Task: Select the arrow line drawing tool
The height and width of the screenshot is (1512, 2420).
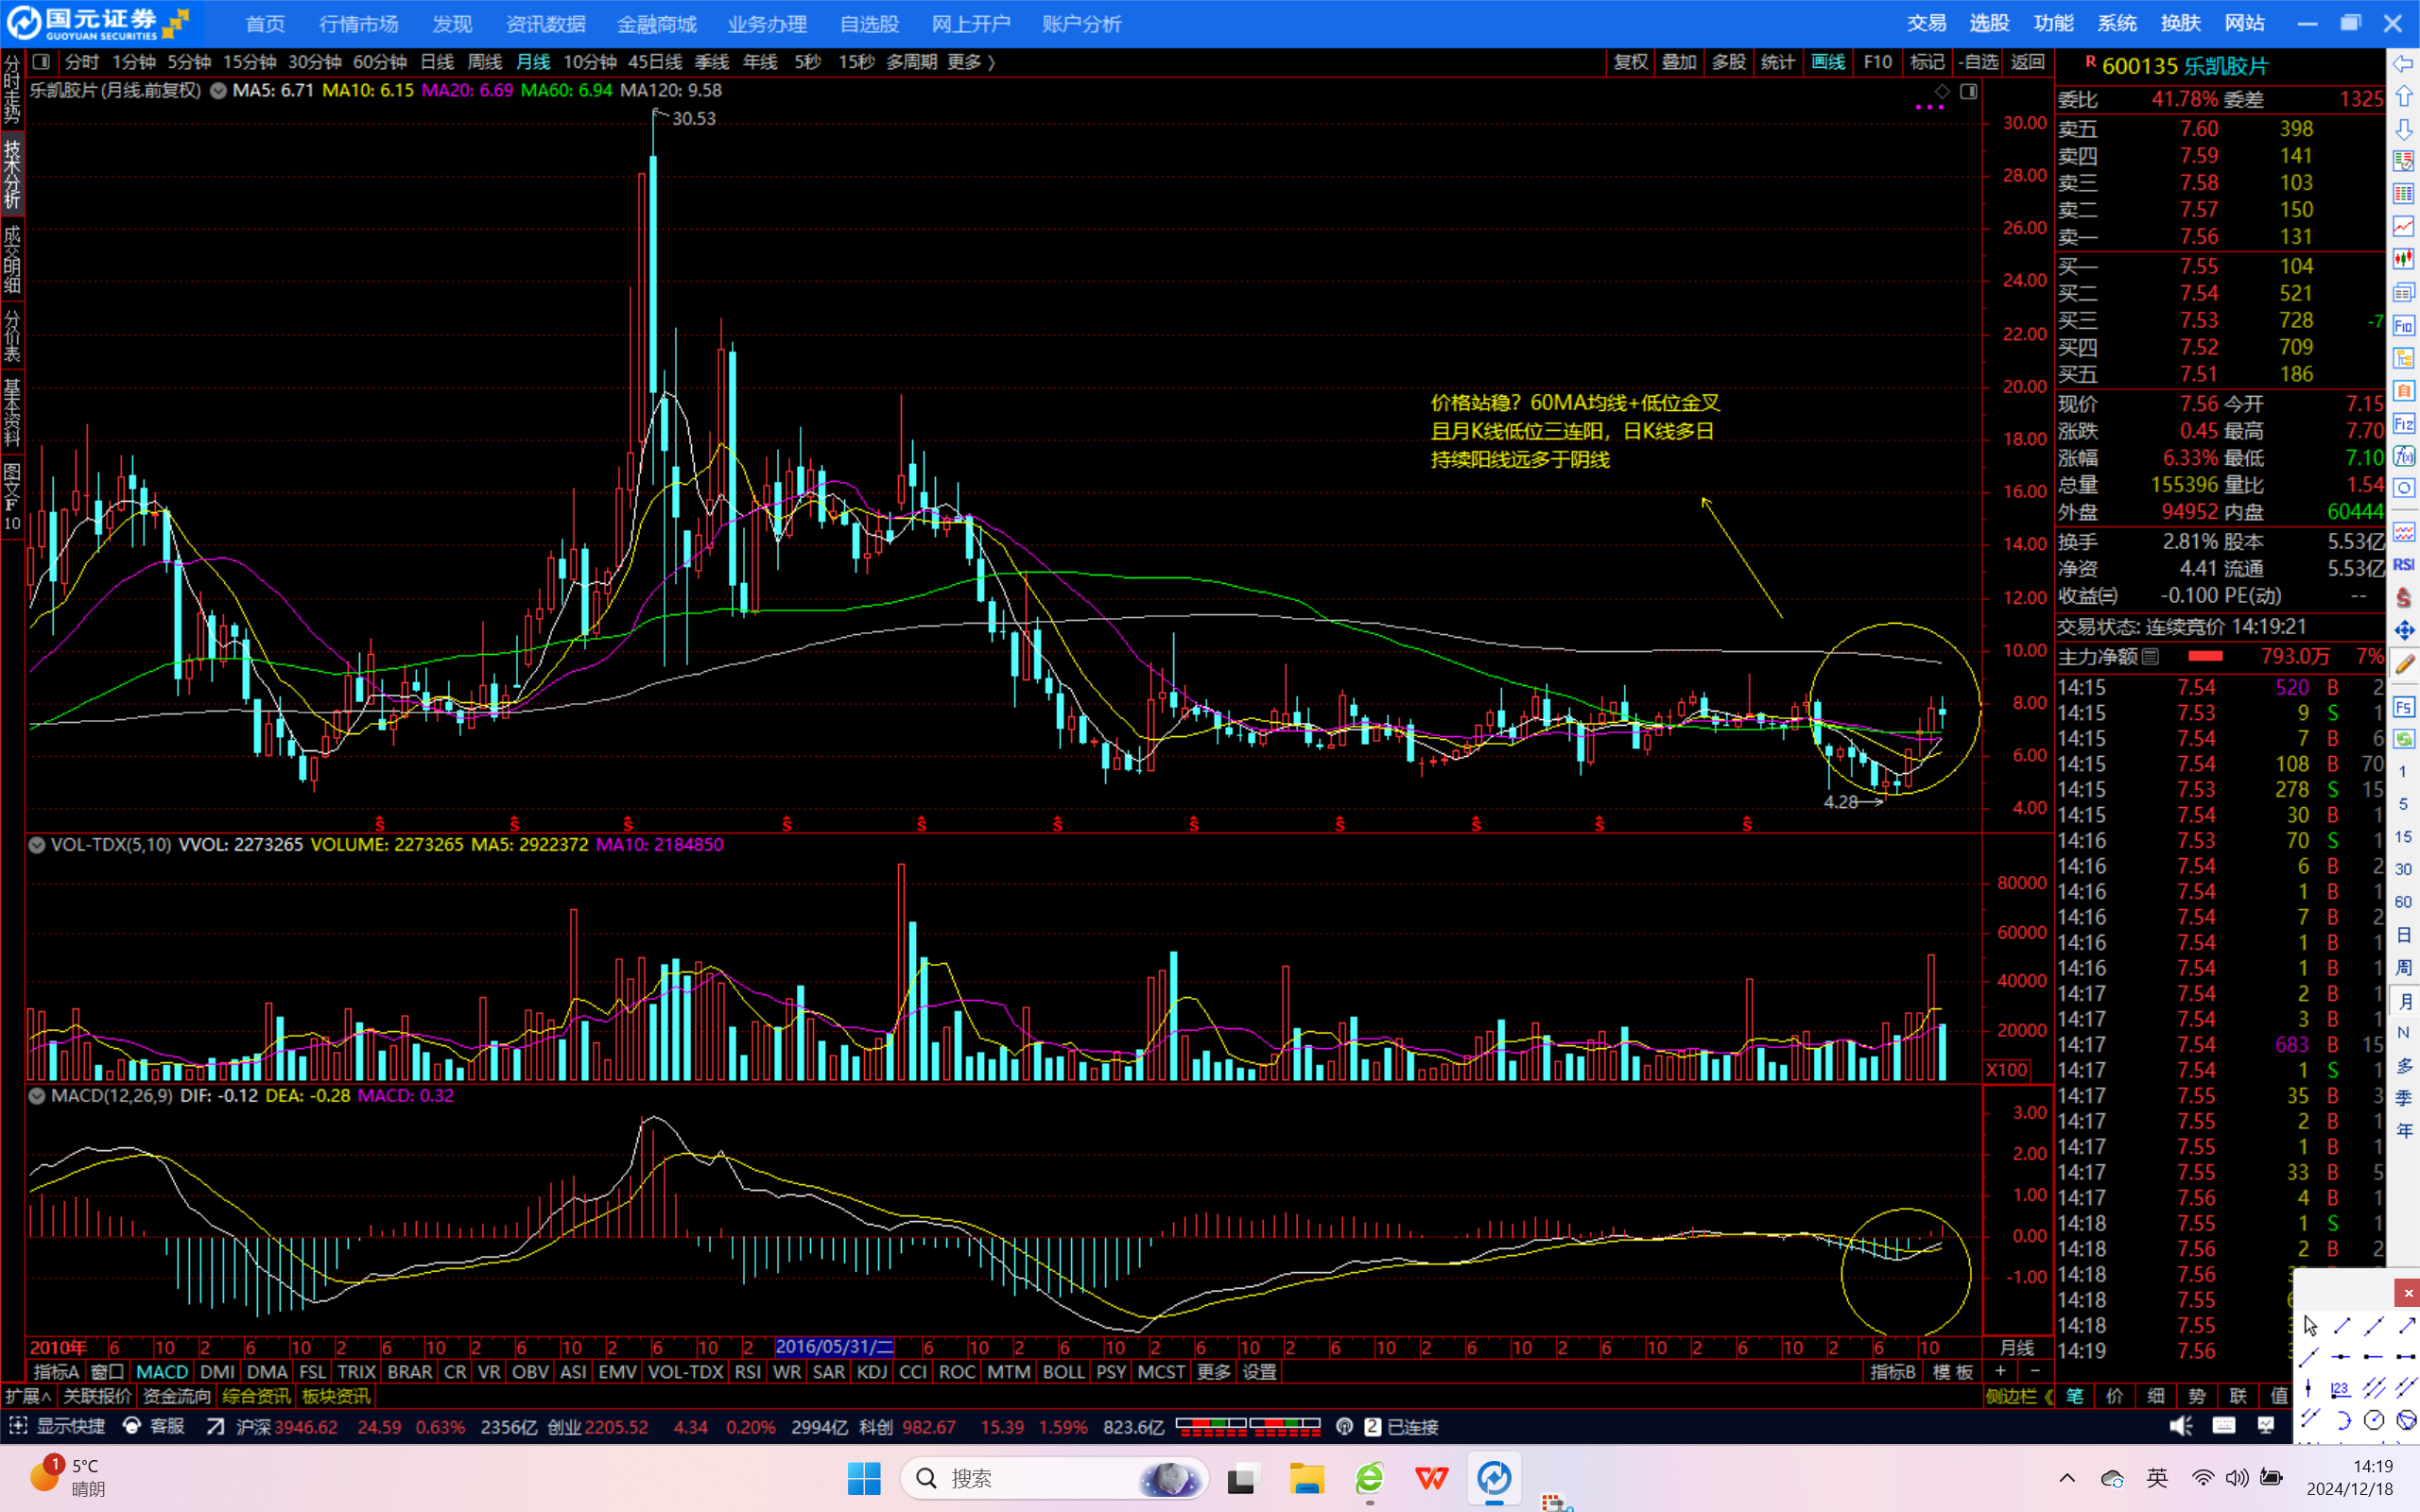Action: tap(2408, 1326)
